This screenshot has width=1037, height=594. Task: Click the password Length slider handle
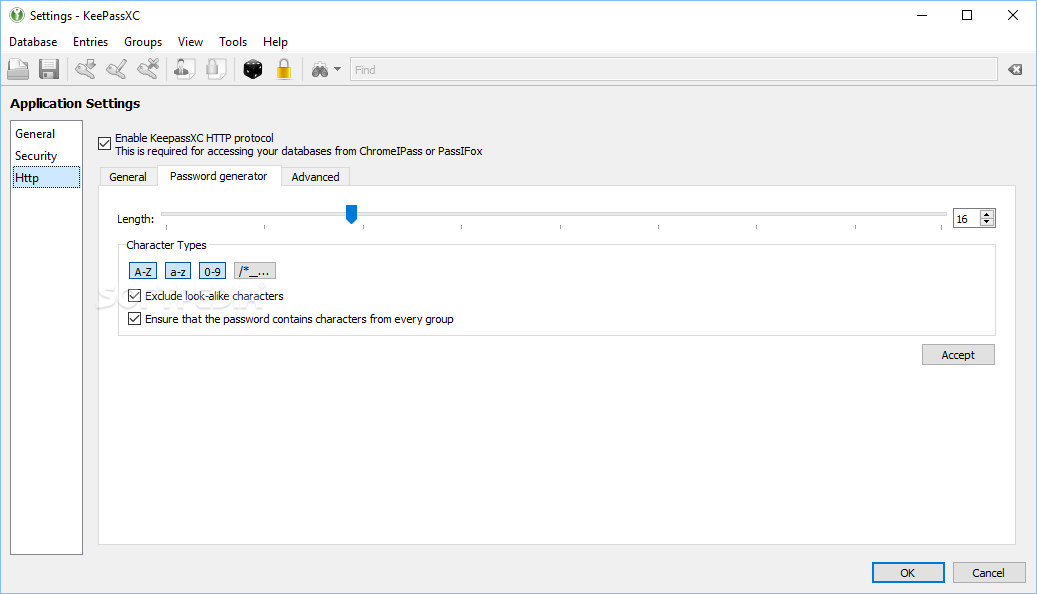(x=351, y=214)
